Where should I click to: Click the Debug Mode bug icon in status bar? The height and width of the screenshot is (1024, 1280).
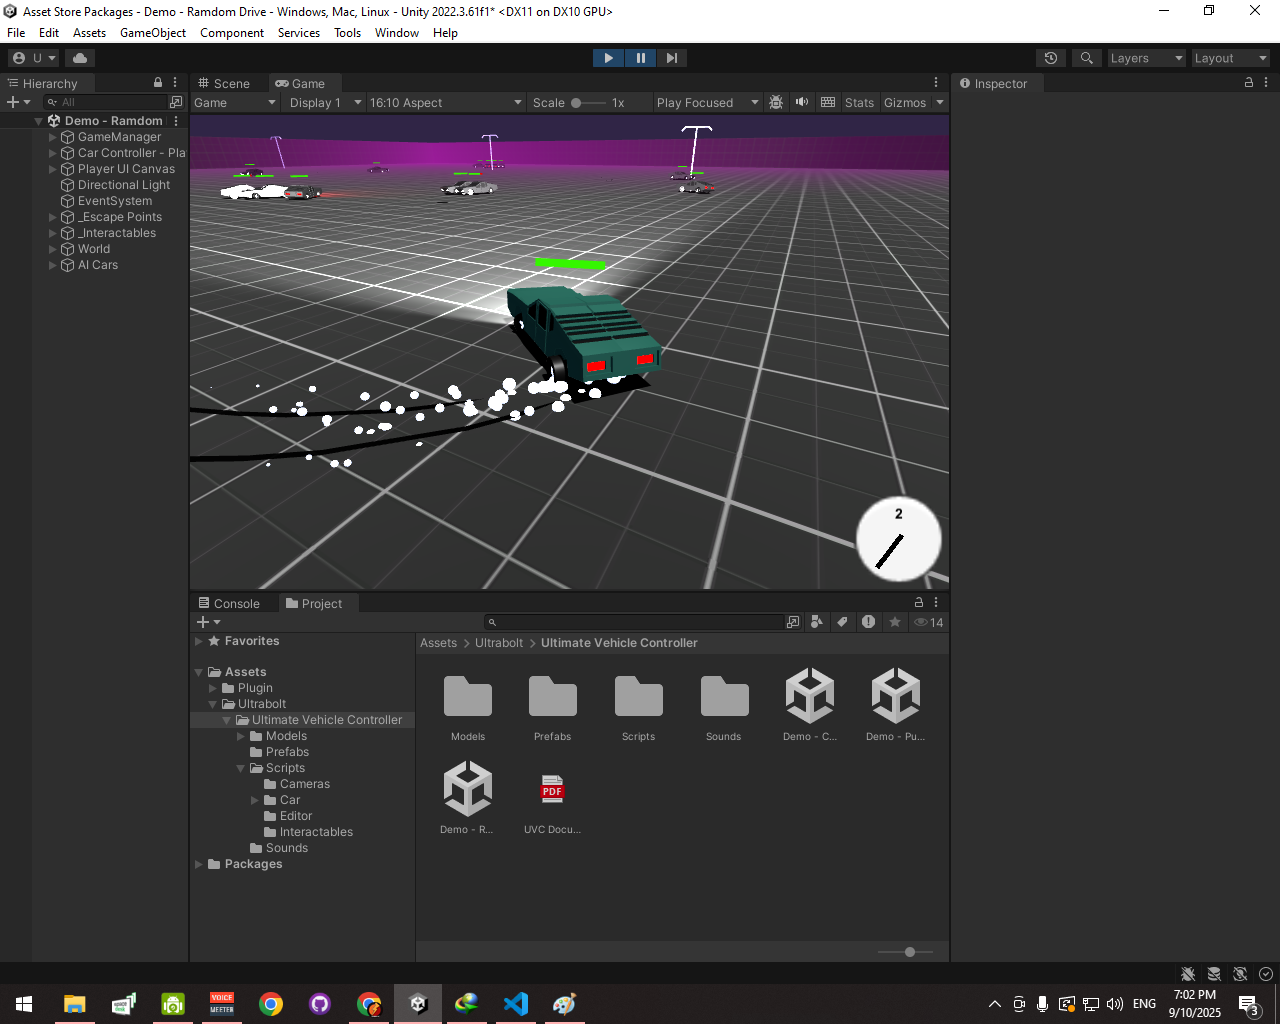click(x=1188, y=974)
